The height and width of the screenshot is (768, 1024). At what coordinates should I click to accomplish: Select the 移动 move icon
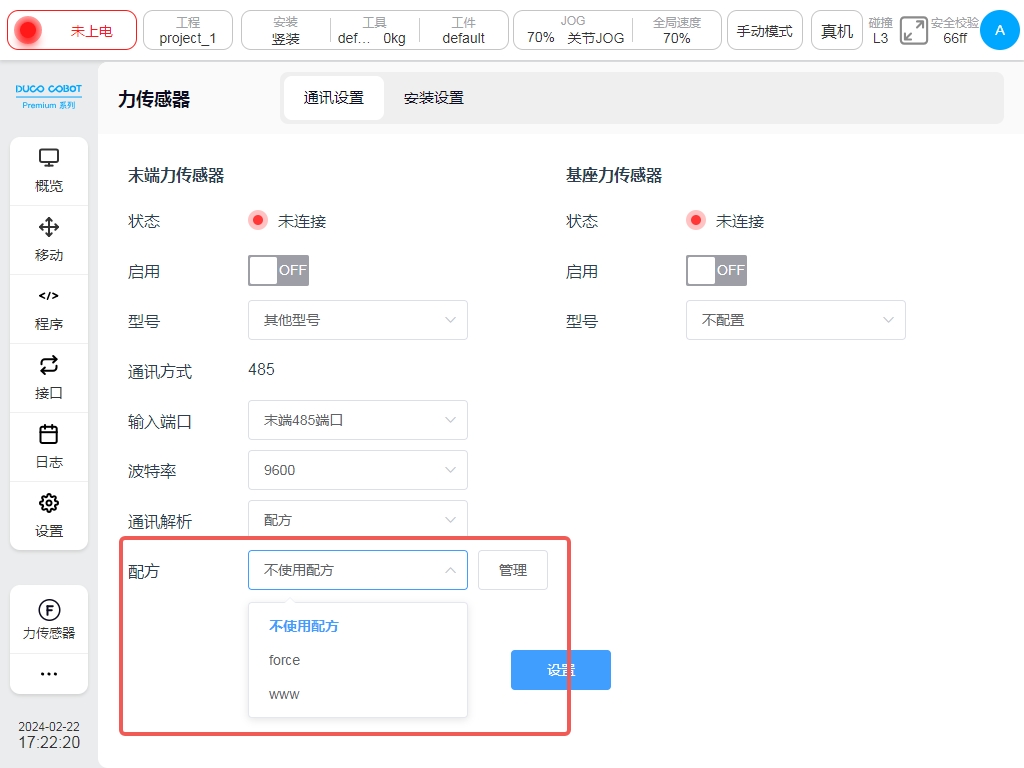coord(49,239)
